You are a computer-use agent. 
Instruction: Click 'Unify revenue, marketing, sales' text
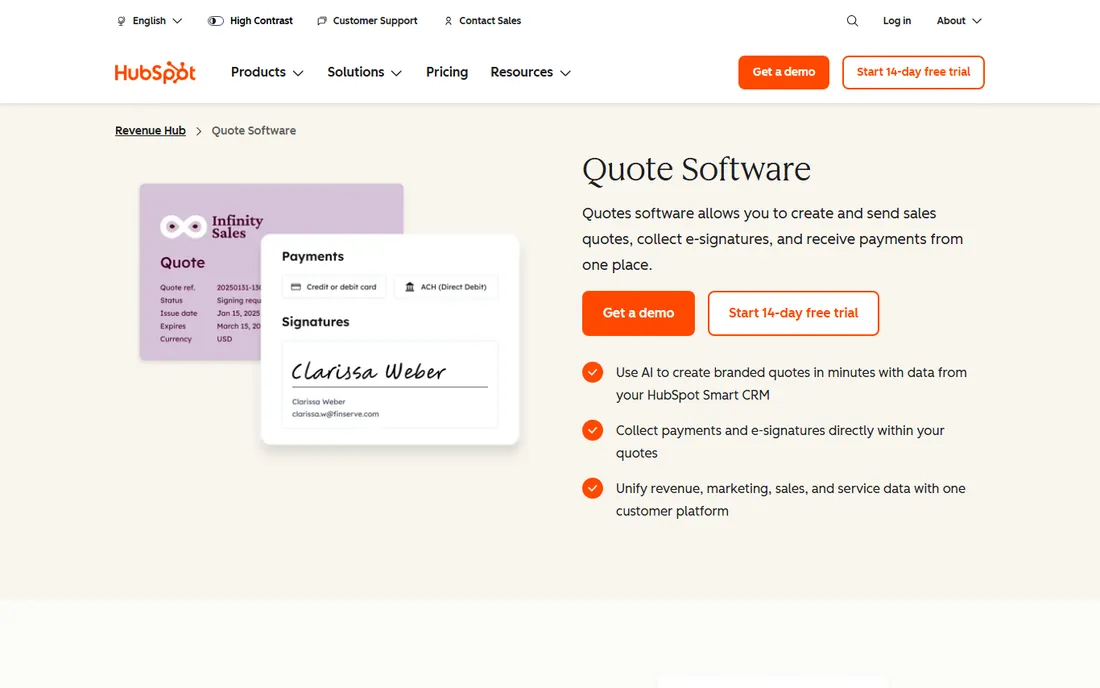[791, 499]
